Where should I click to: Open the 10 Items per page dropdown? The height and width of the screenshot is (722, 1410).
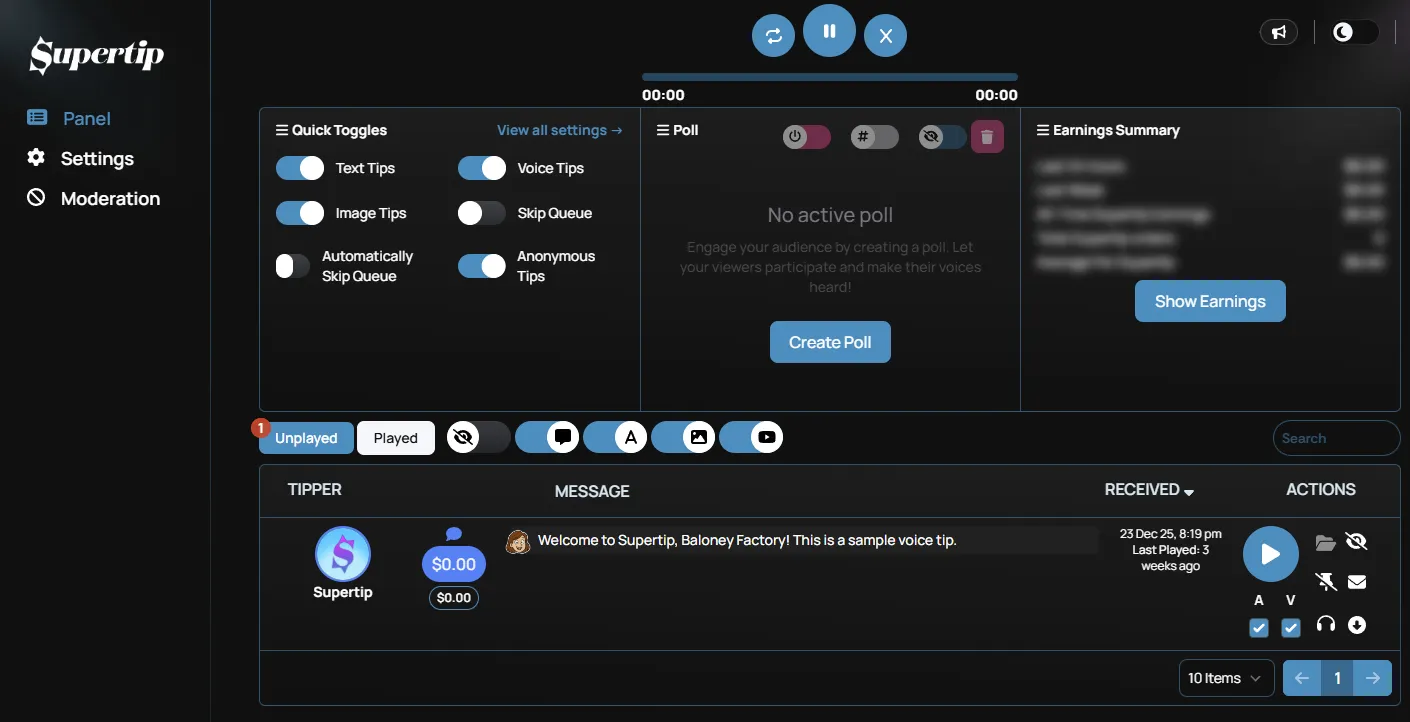[1227, 678]
